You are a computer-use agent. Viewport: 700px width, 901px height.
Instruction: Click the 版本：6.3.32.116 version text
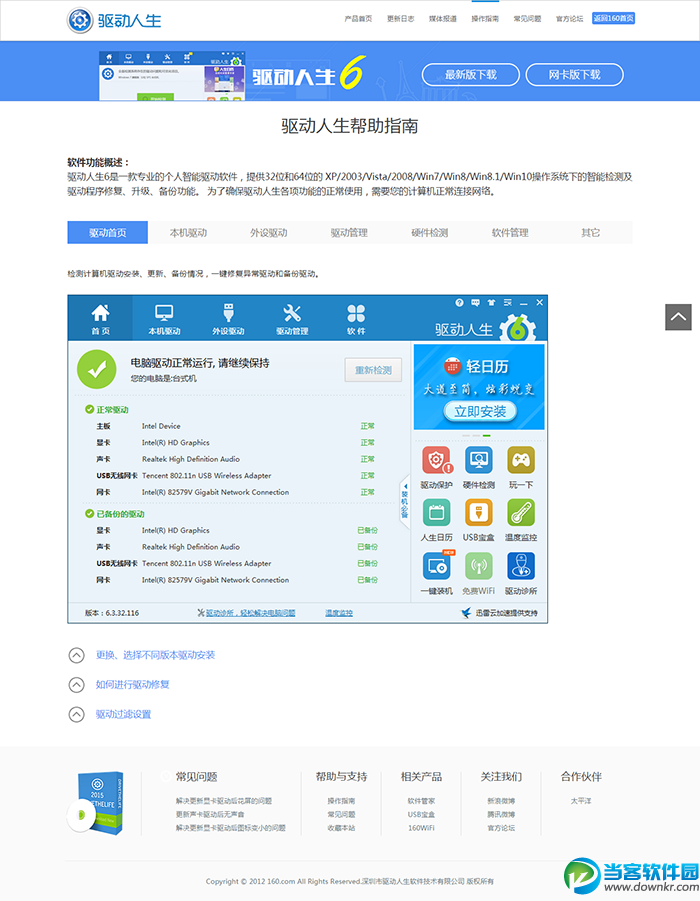click(112, 613)
